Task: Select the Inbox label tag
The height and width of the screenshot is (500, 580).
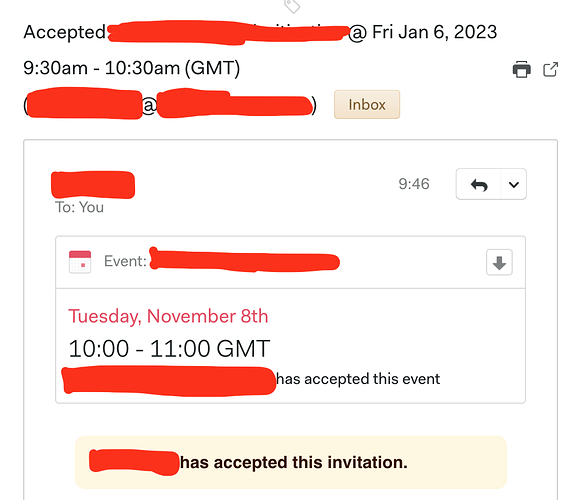Action: click(x=367, y=105)
